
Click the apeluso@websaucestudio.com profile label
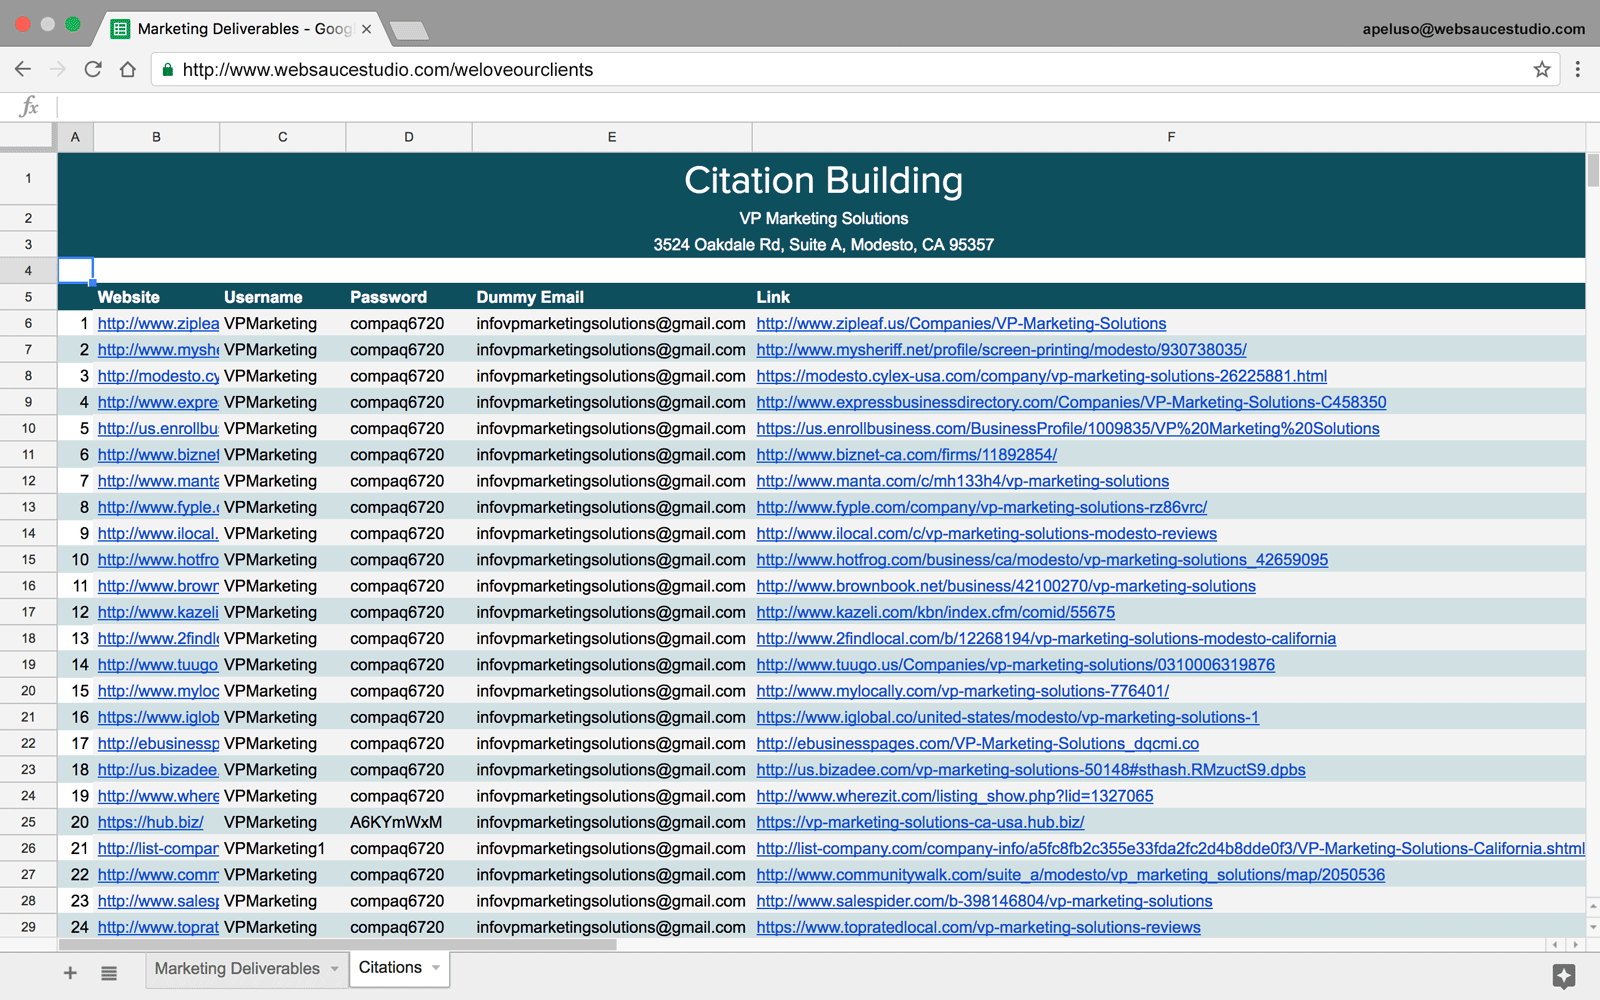pyautogui.click(x=1473, y=29)
